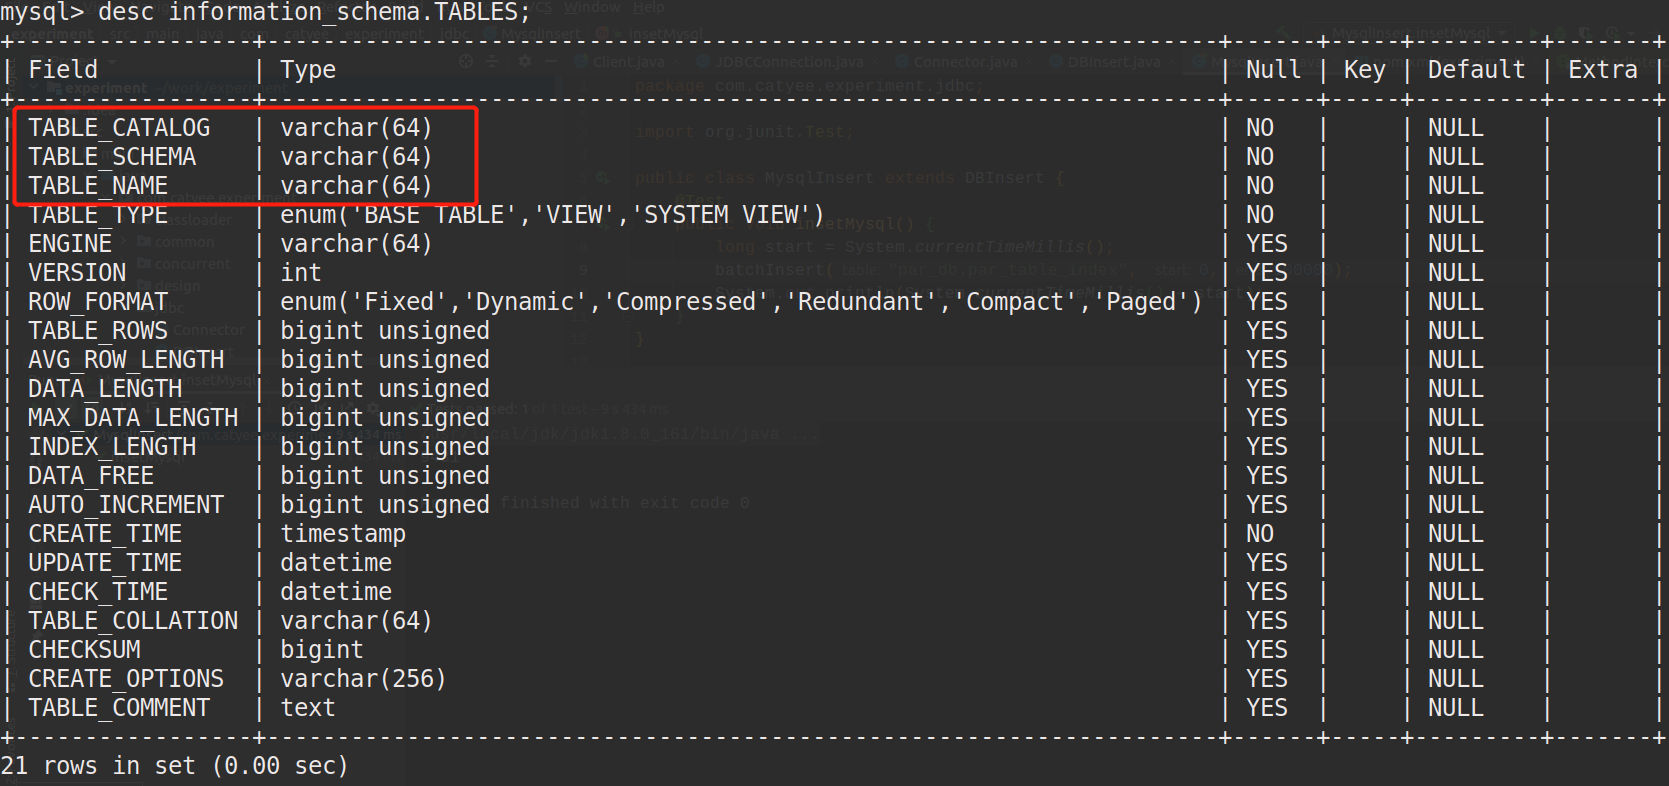Click the CREATE_OPTIONS varchar(256) type
Screen dimensions: 1669x786
point(363,679)
